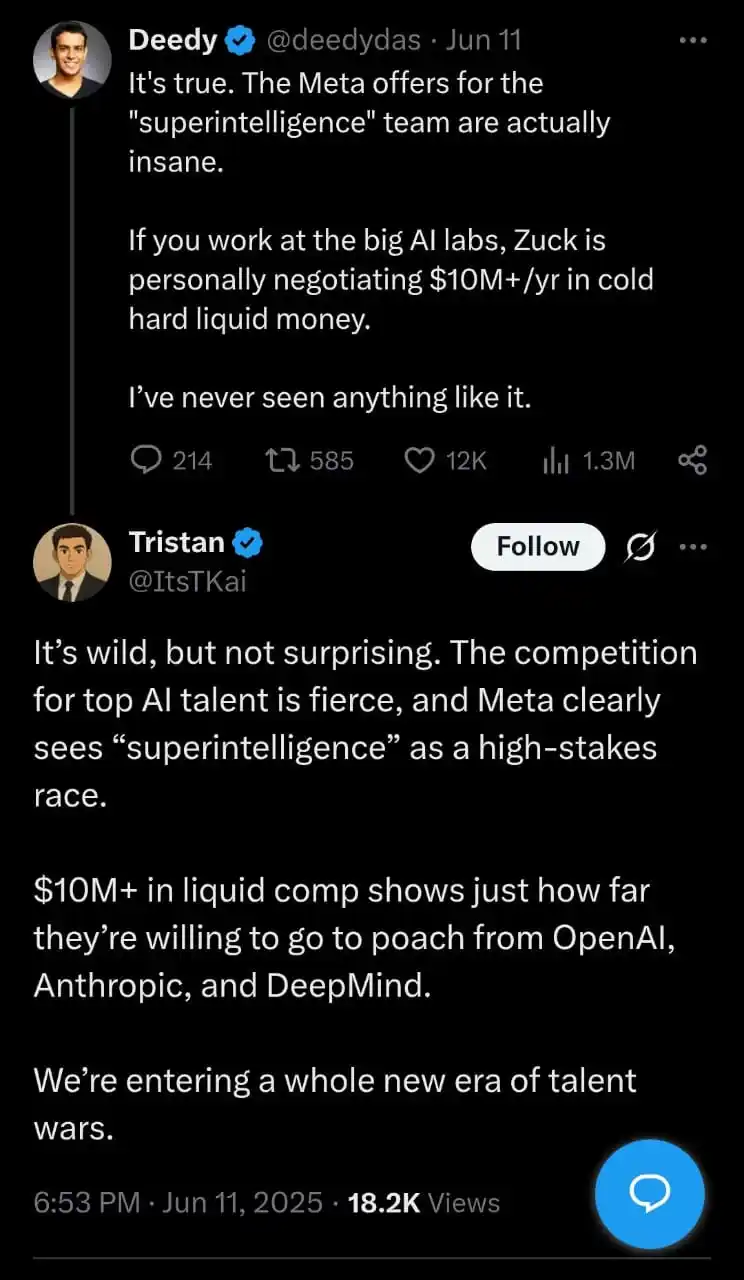This screenshot has height=1280, width=744.
Task: Ask Grok about Tristan's post
Action: 640,547
